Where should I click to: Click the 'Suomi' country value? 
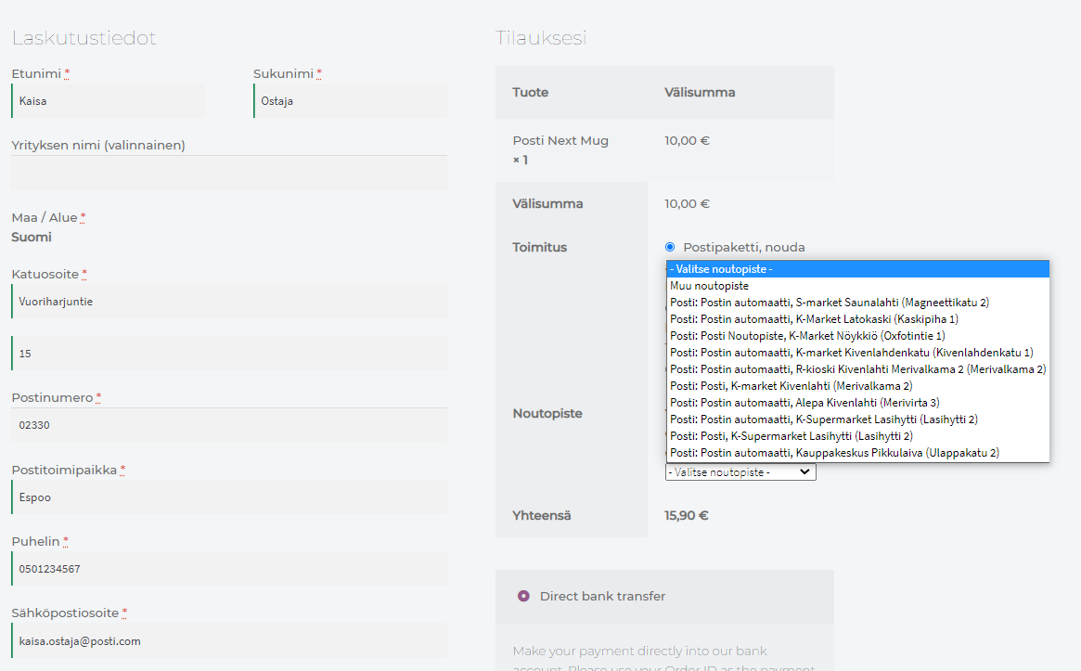click(31, 237)
